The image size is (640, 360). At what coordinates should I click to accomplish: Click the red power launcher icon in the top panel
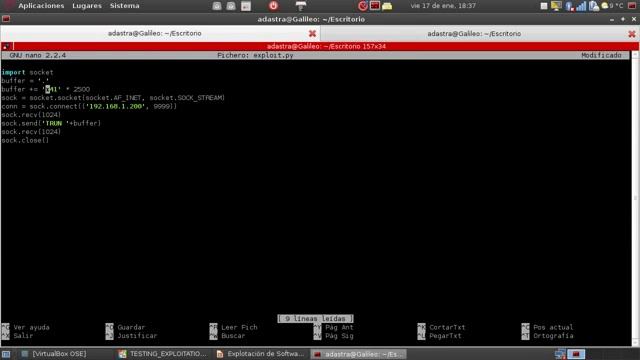[273, 6]
